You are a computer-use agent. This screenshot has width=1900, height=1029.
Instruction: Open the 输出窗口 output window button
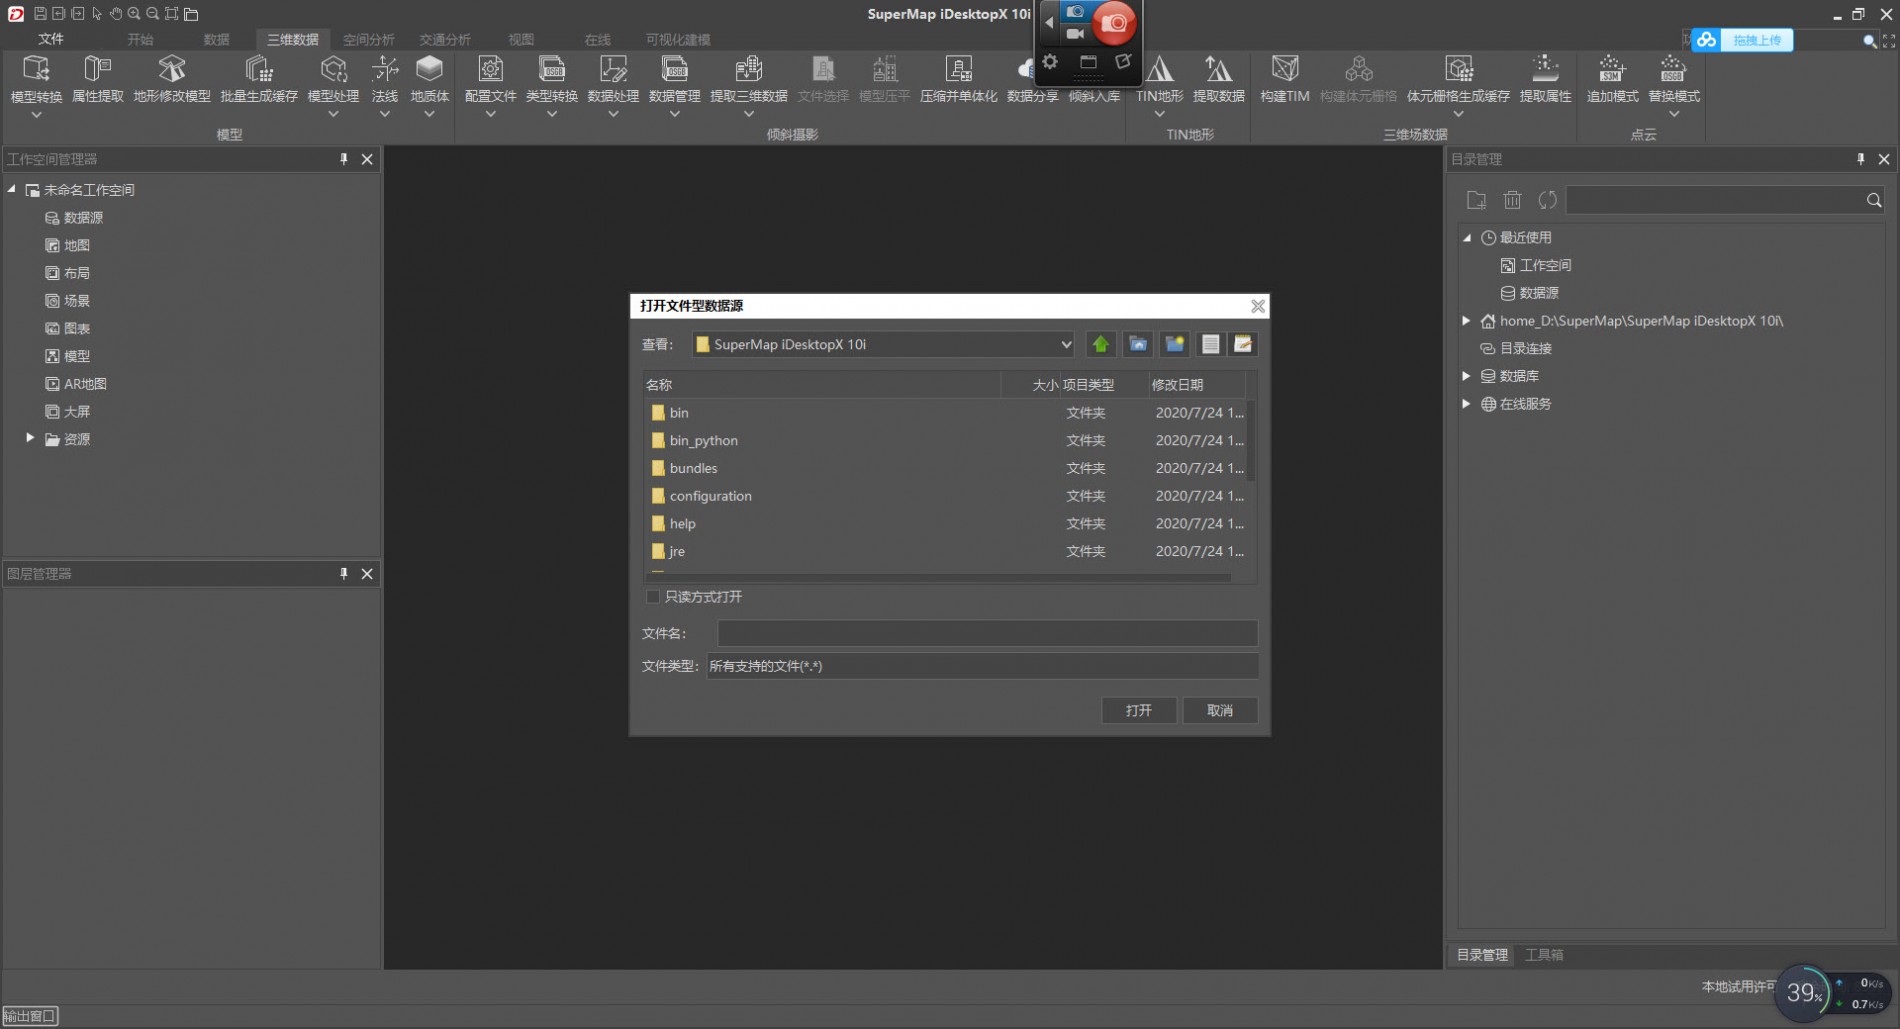[x=30, y=1016]
